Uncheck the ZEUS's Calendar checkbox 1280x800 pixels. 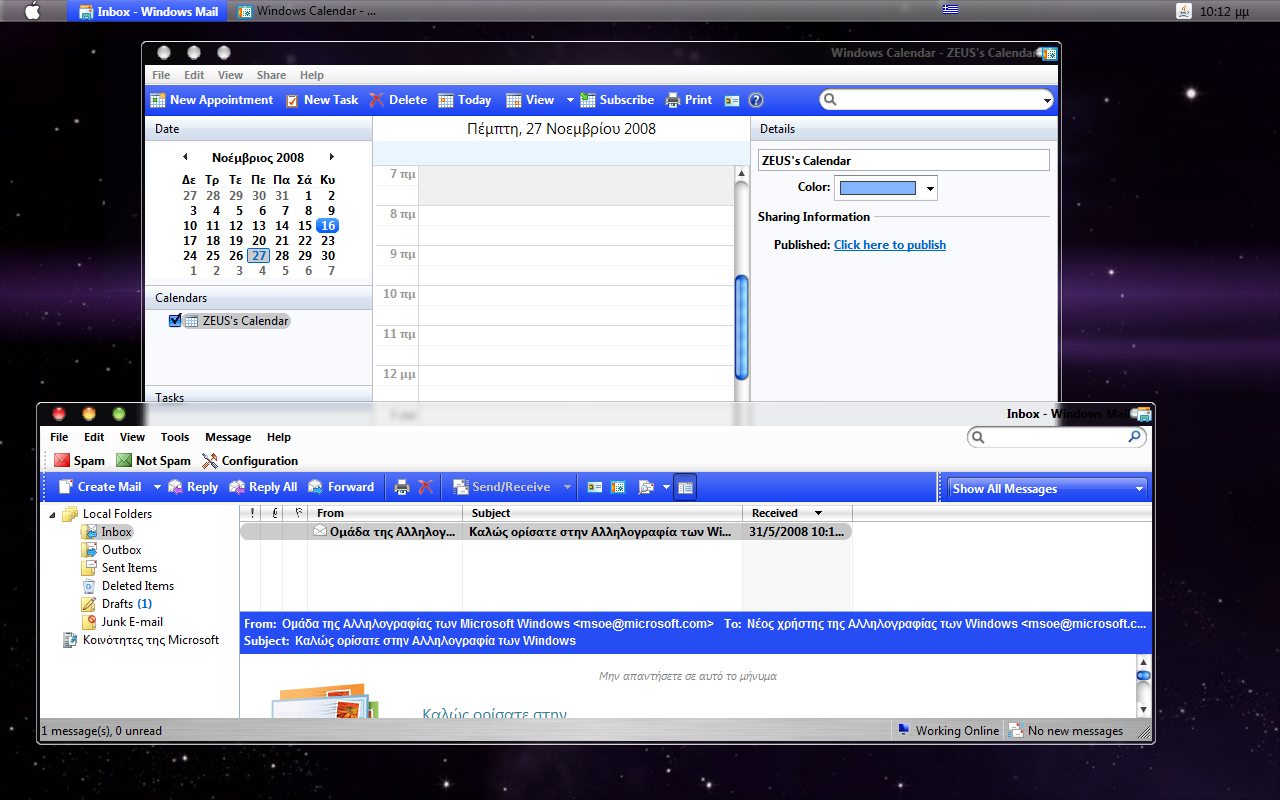175,321
